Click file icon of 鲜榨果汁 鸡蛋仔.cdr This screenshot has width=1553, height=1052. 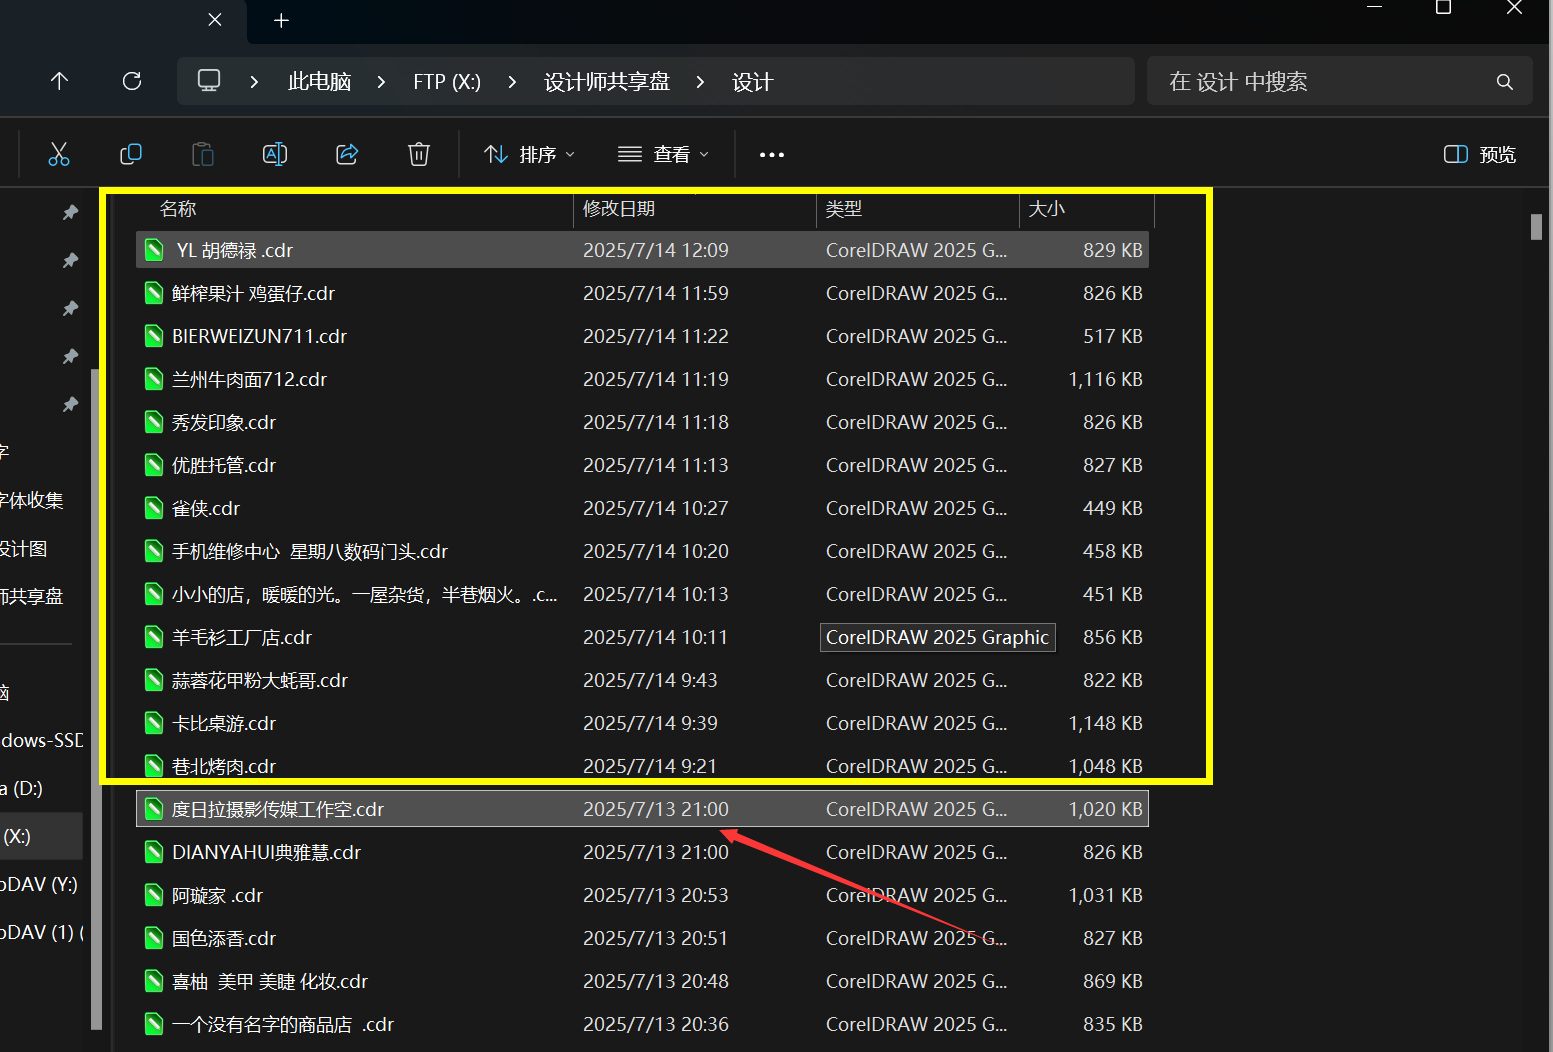click(x=154, y=293)
